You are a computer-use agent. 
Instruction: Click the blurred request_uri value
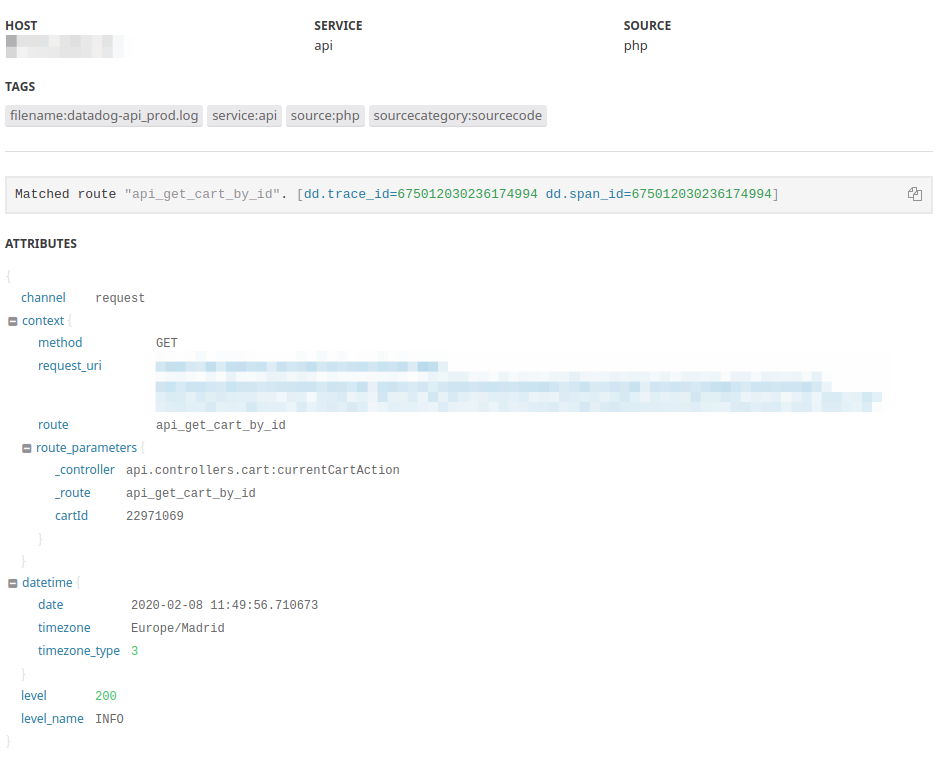(x=518, y=386)
